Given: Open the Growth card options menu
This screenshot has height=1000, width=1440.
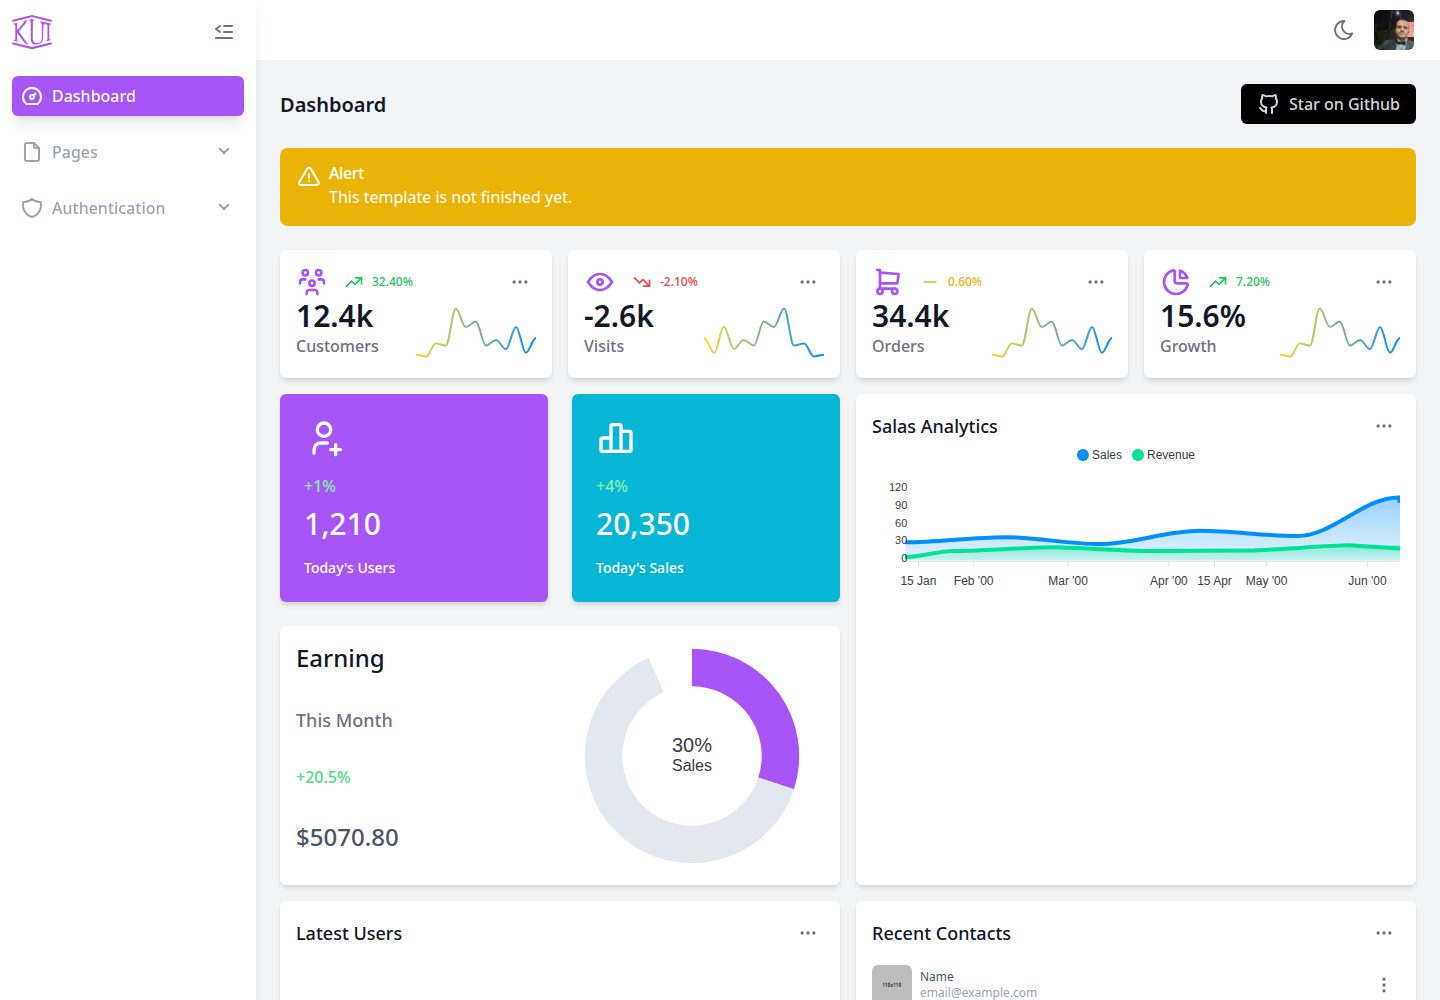Looking at the screenshot, I should [1384, 282].
